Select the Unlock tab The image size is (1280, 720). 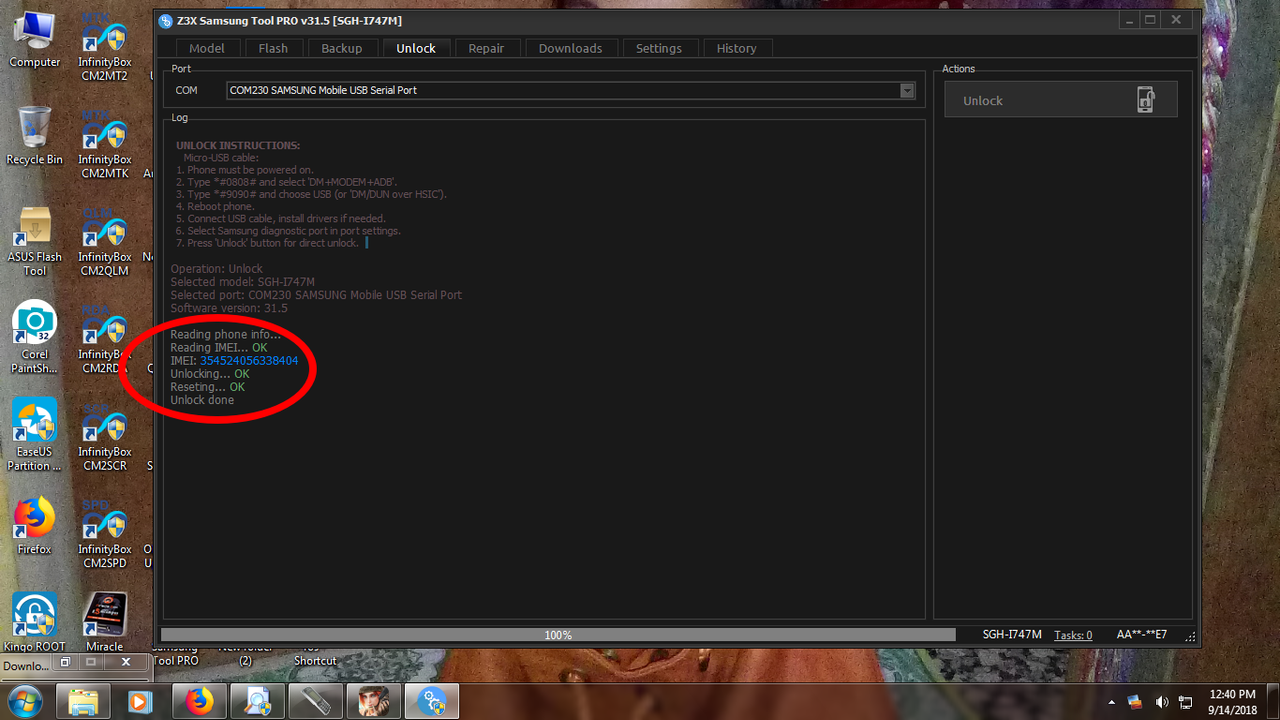[x=416, y=48]
